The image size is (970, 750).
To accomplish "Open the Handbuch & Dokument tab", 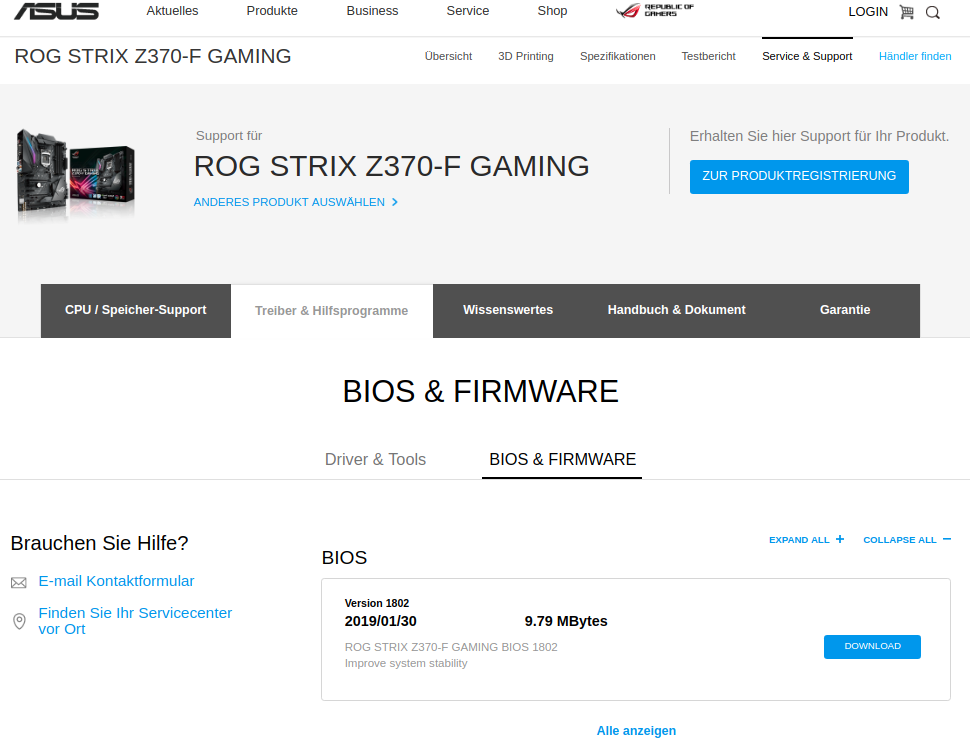I will (676, 310).
